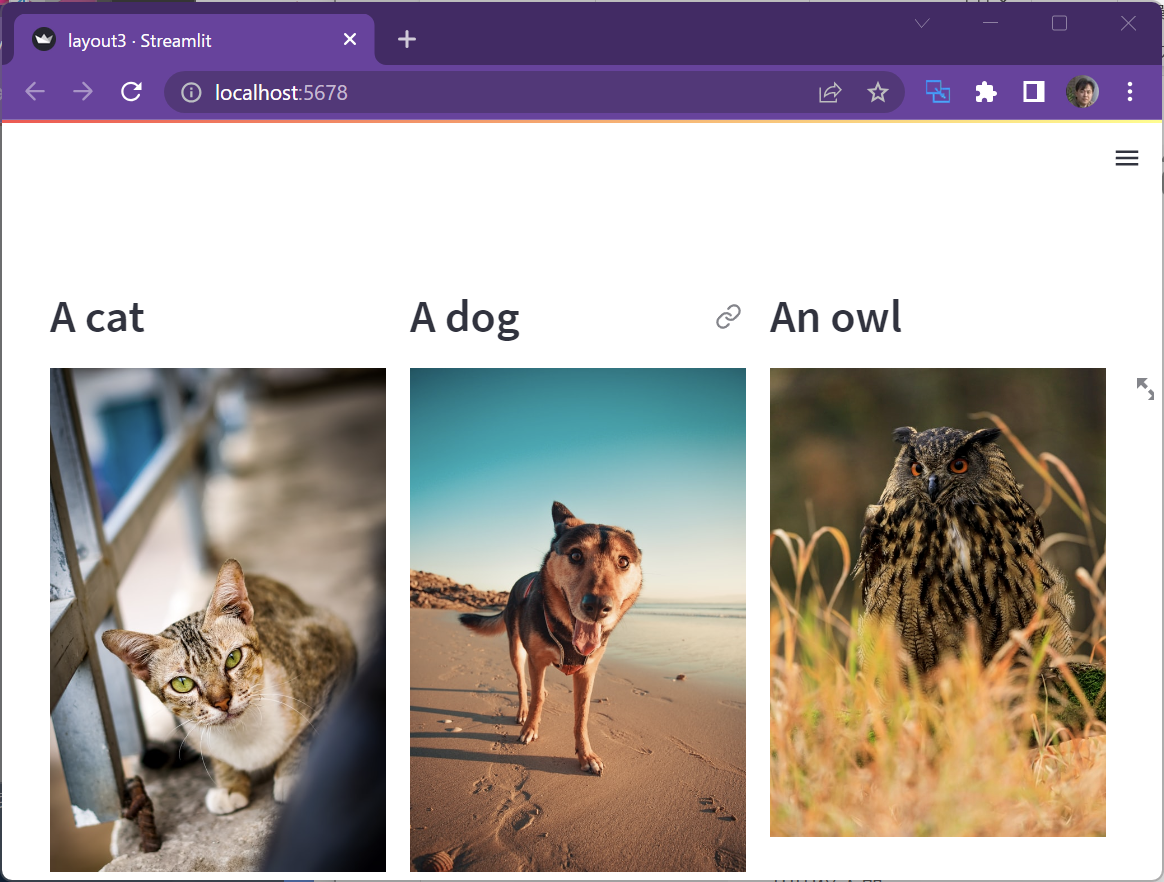Click the dog on the beach photo

[x=578, y=620]
